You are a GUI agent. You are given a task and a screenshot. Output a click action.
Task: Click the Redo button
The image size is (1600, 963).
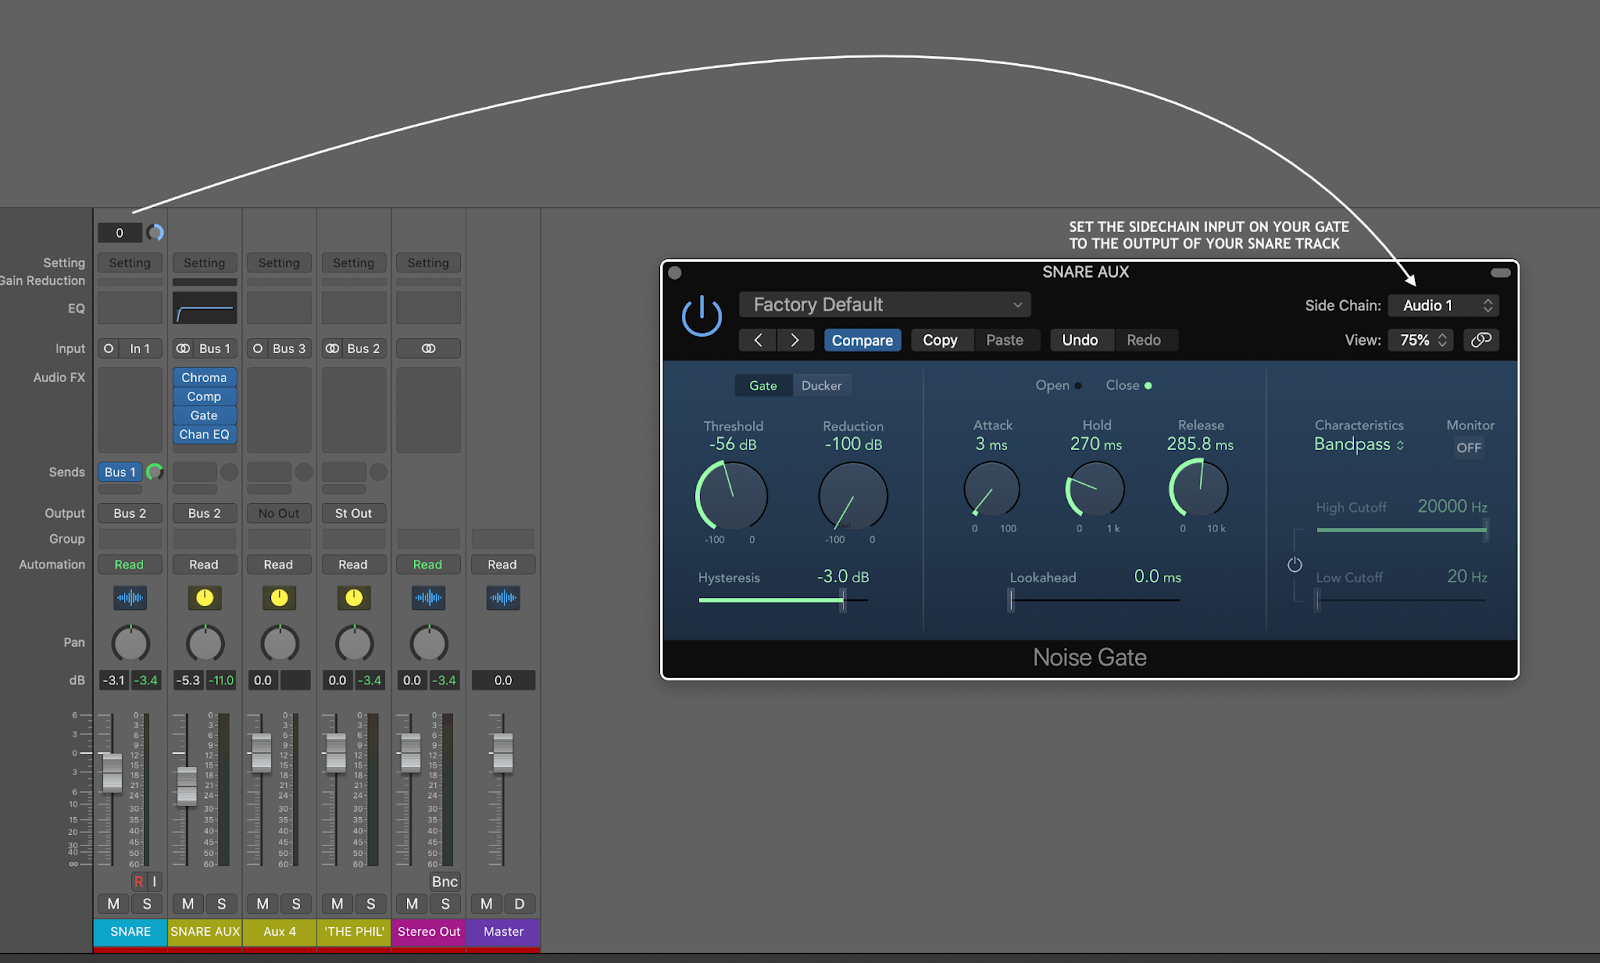tap(1144, 340)
